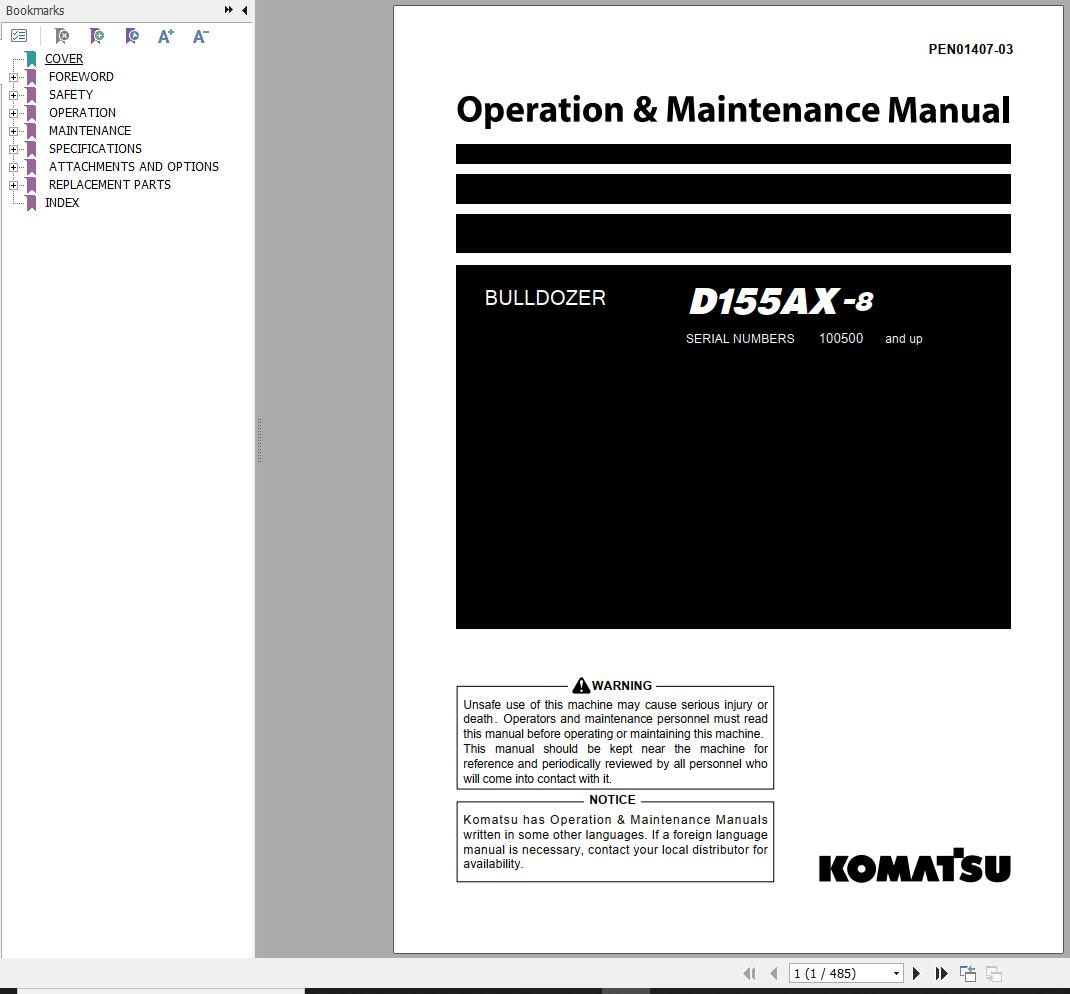This screenshot has height=994, width=1070.
Task: Click inside the page number input field
Action: pyautogui.click(x=830, y=972)
